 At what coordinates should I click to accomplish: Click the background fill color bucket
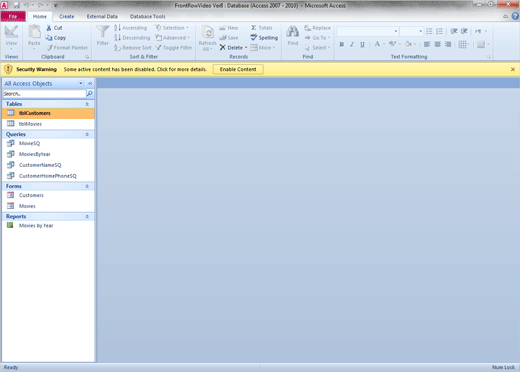point(408,44)
